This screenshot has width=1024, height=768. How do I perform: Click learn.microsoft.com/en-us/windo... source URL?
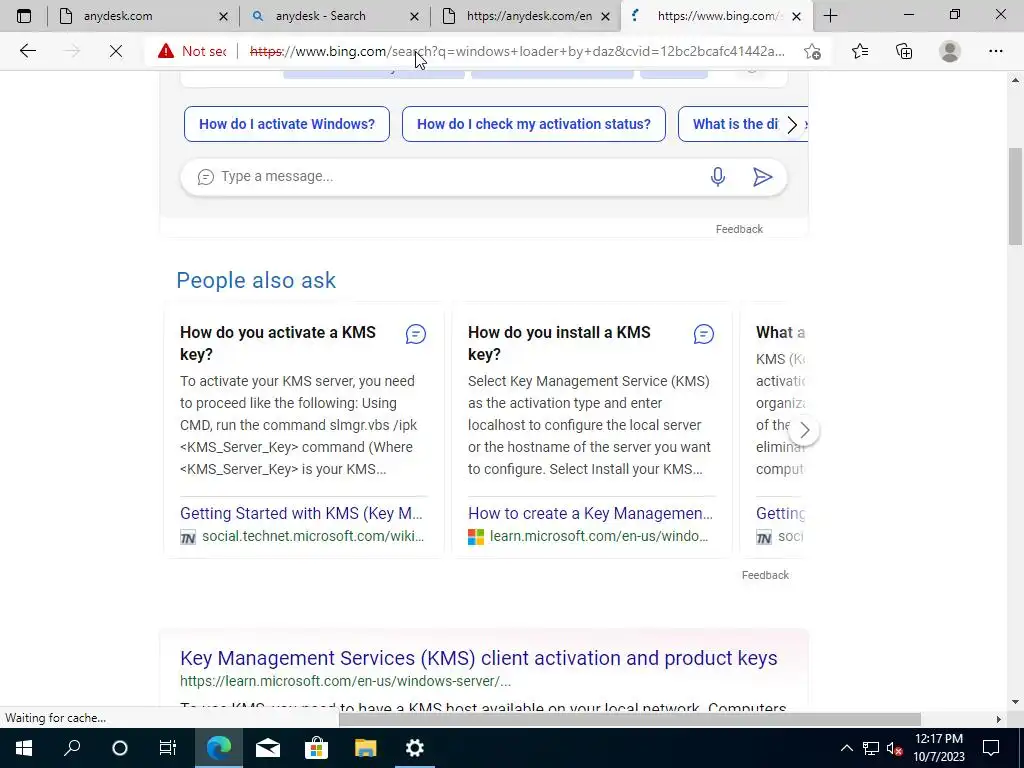pyautogui.click(x=599, y=536)
